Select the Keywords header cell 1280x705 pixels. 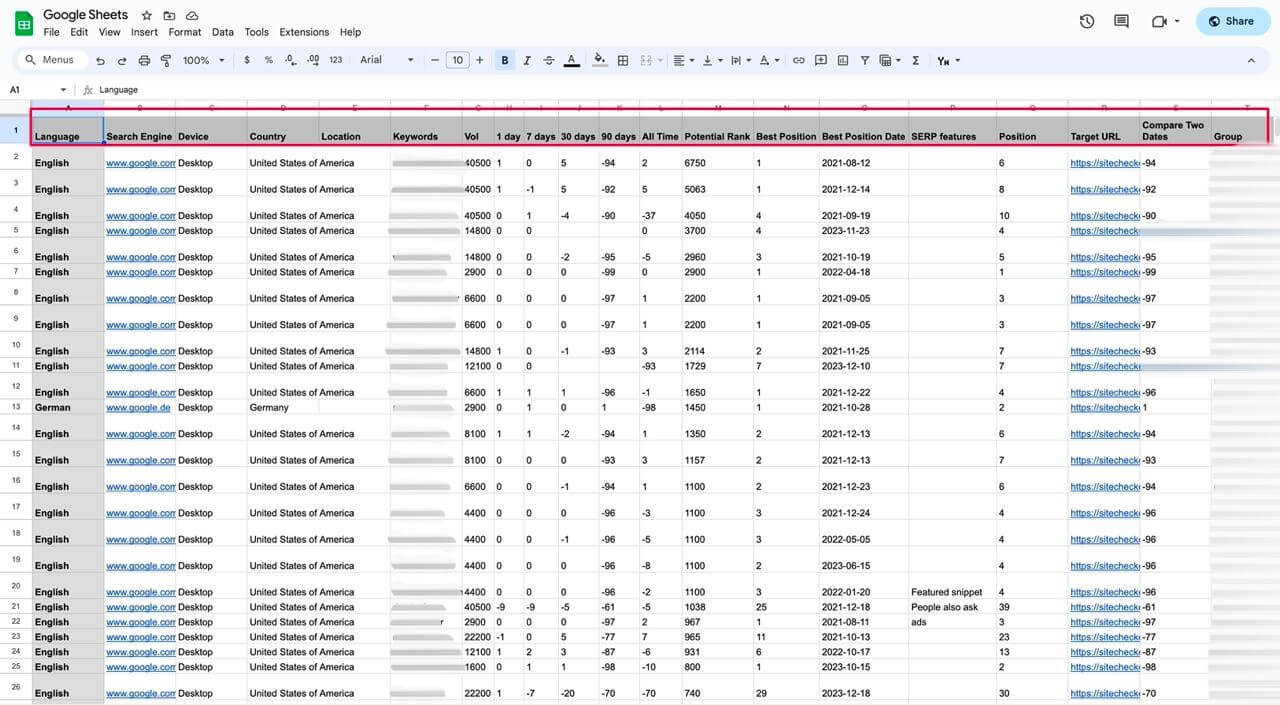coord(426,130)
